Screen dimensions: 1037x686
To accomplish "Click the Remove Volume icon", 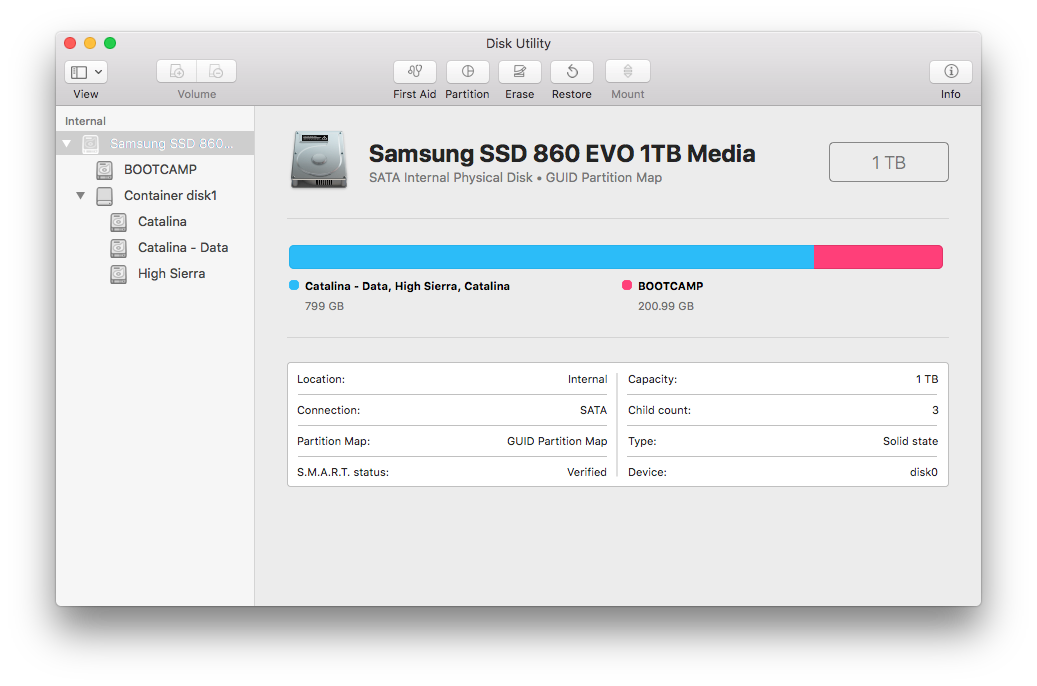I will (216, 71).
